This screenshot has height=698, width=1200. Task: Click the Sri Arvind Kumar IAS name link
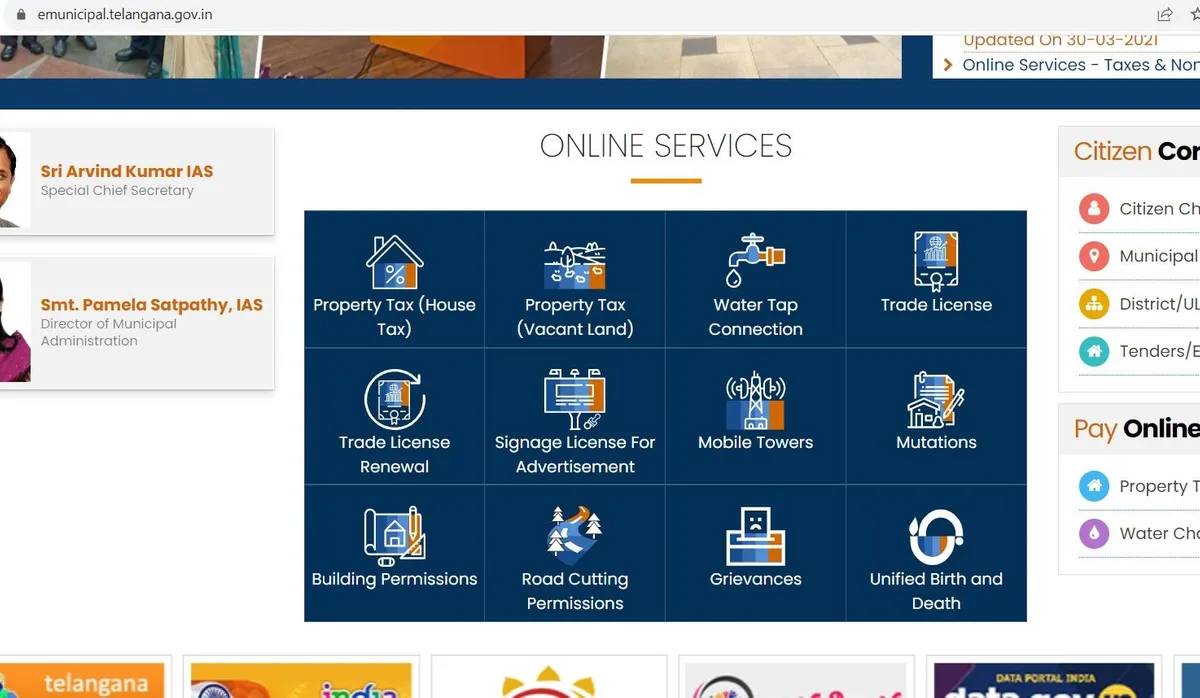(x=127, y=171)
